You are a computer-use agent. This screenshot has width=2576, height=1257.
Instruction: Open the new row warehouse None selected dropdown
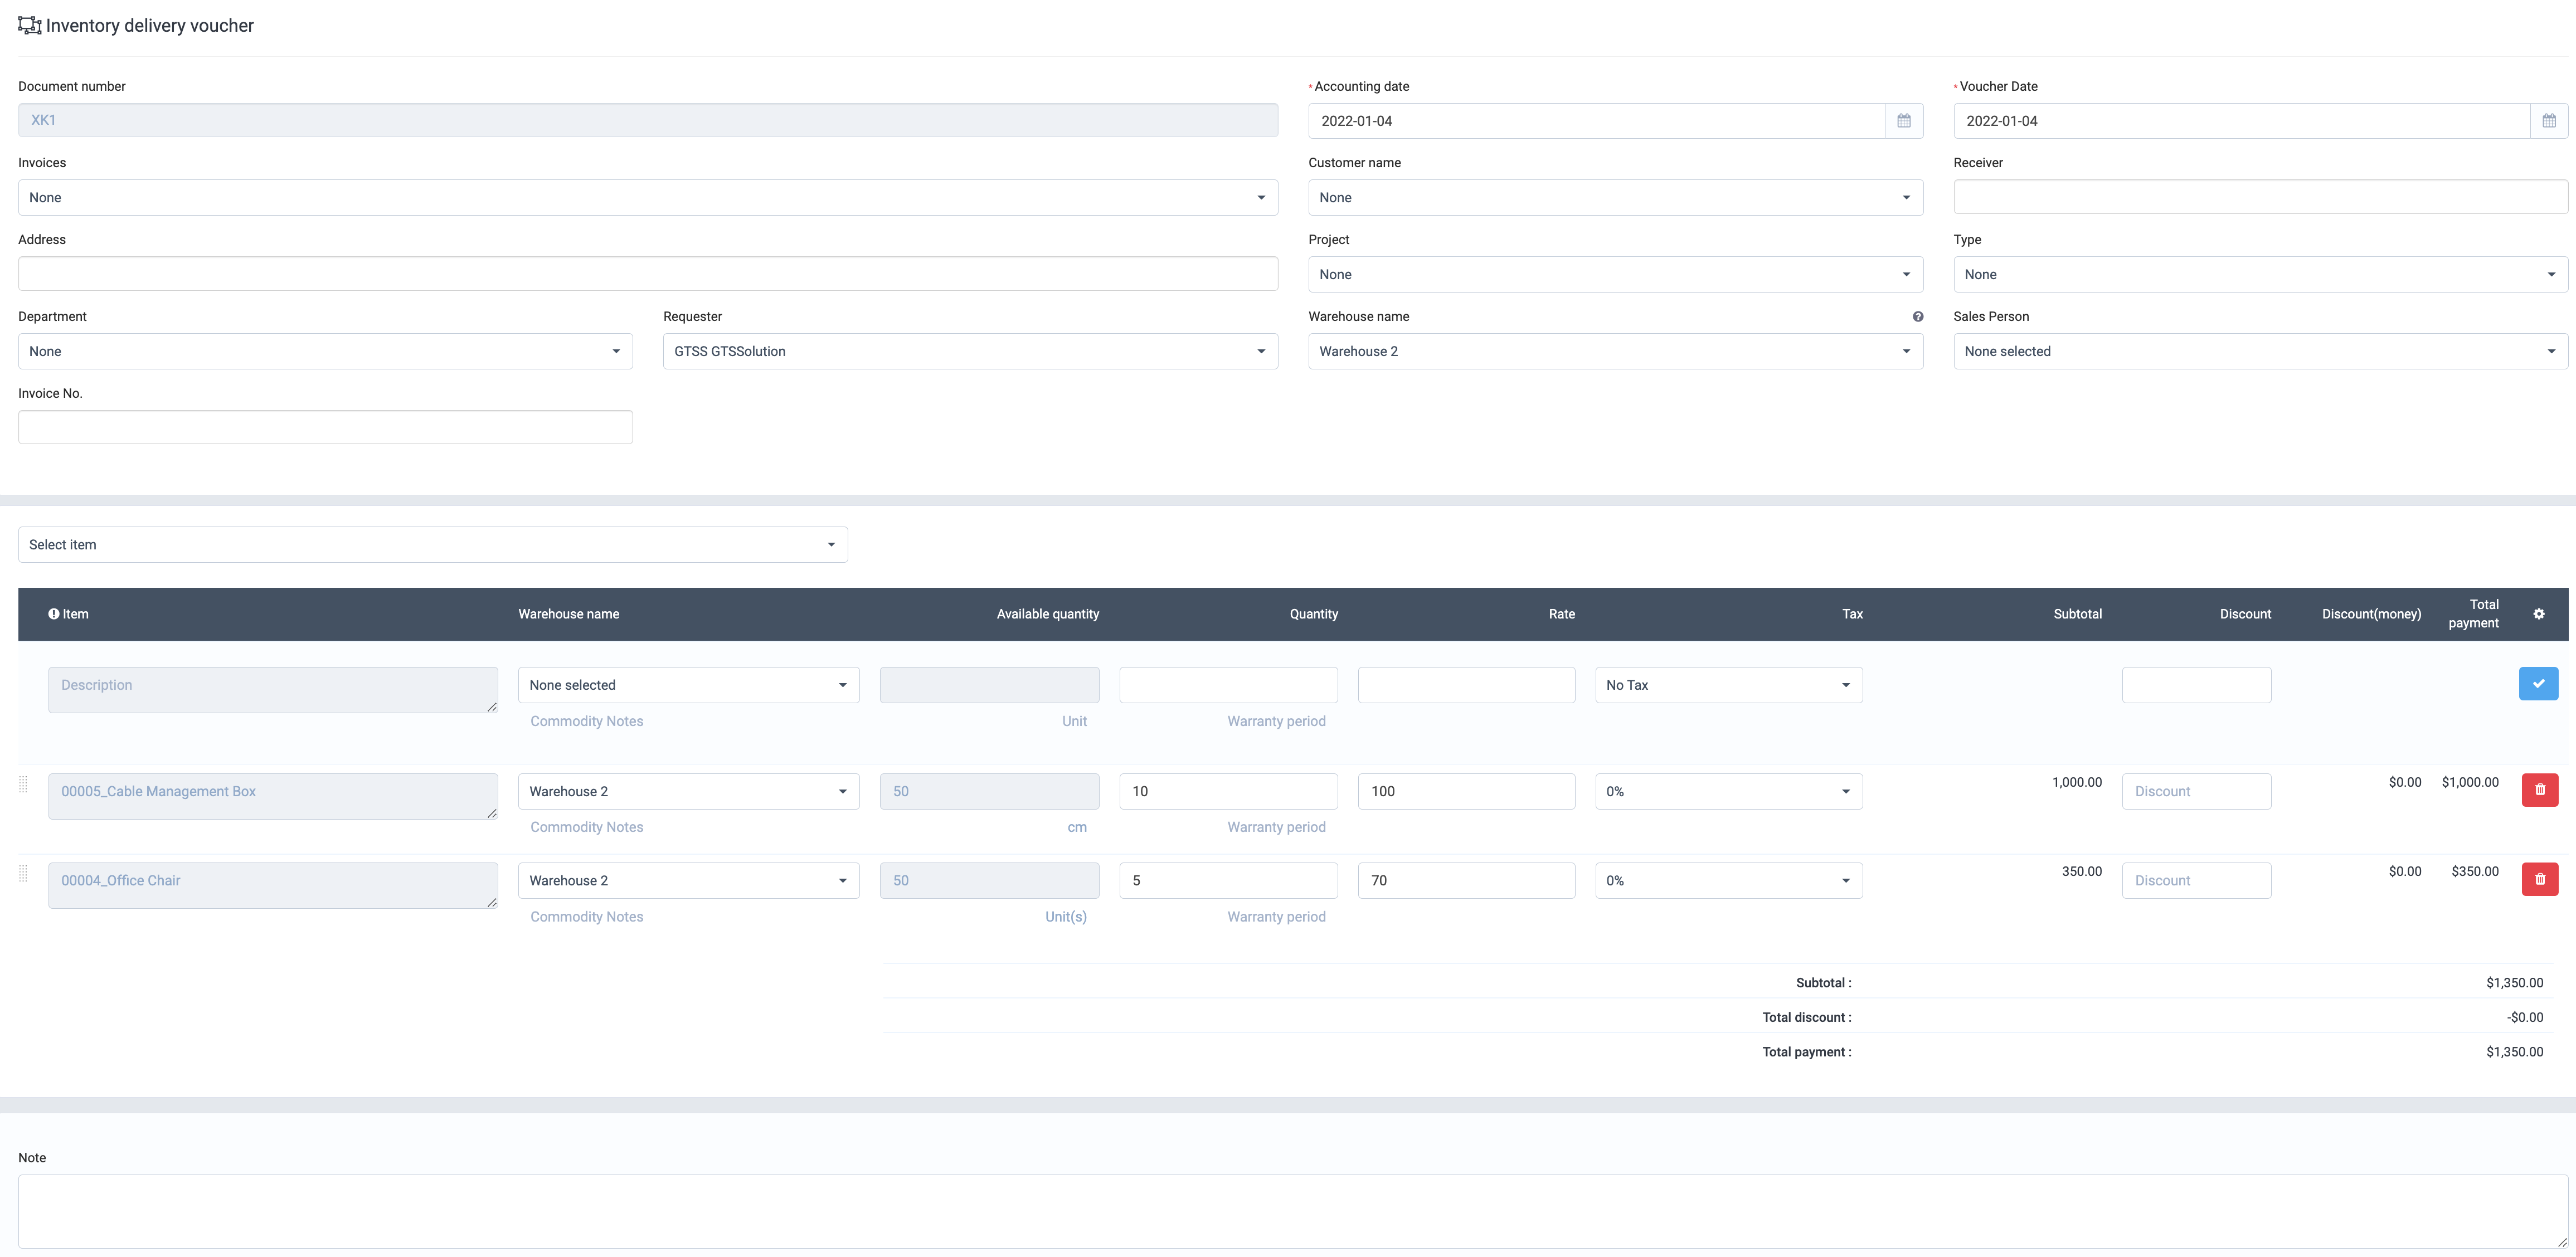[x=689, y=685]
